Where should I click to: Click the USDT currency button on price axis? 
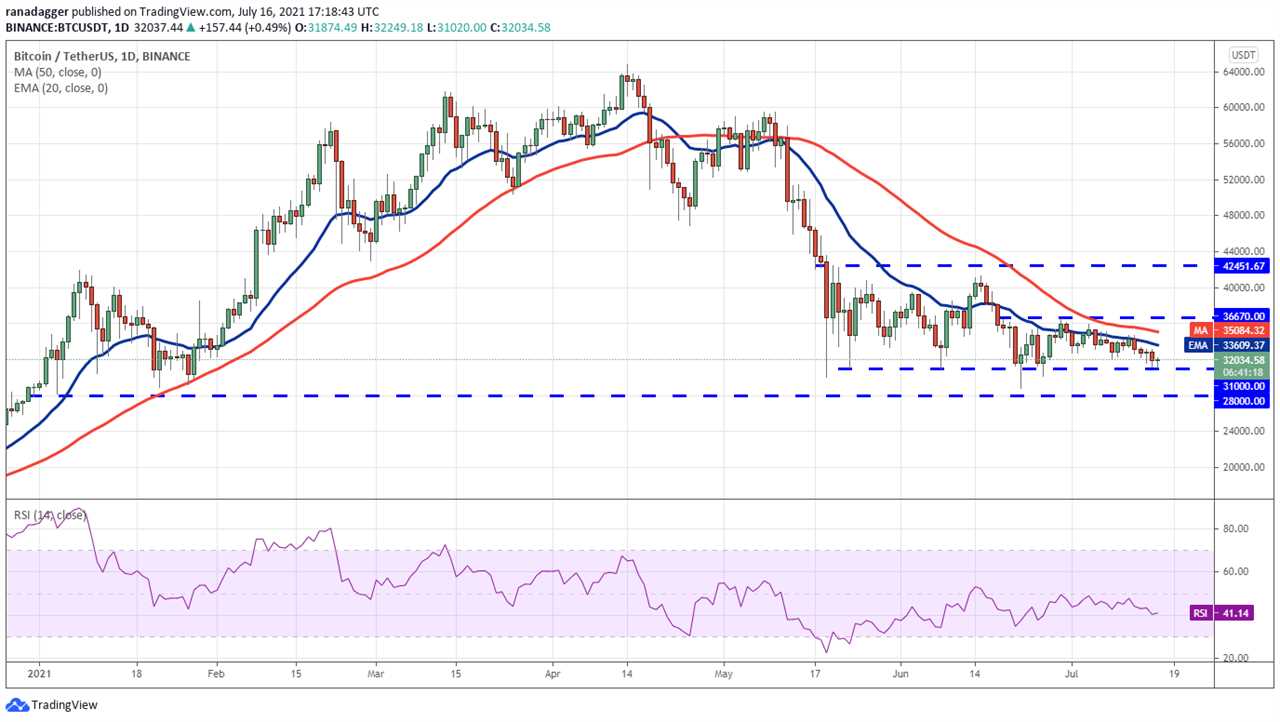pyautogui.click(x=1243, y=55)
